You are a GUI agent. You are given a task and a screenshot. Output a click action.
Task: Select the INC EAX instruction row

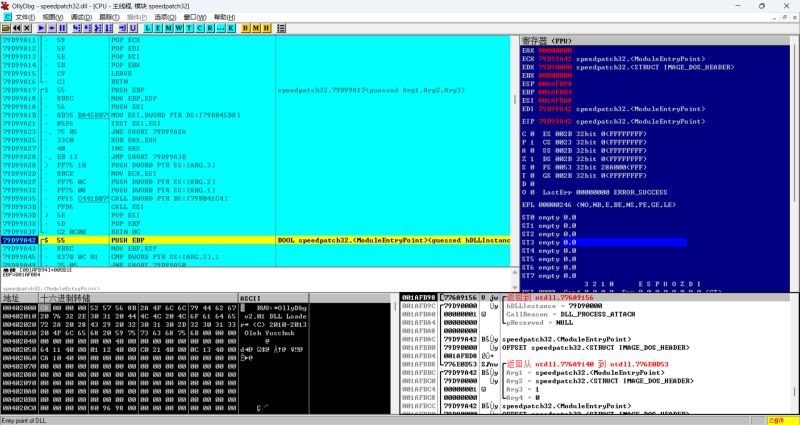[x=255, y=148]
